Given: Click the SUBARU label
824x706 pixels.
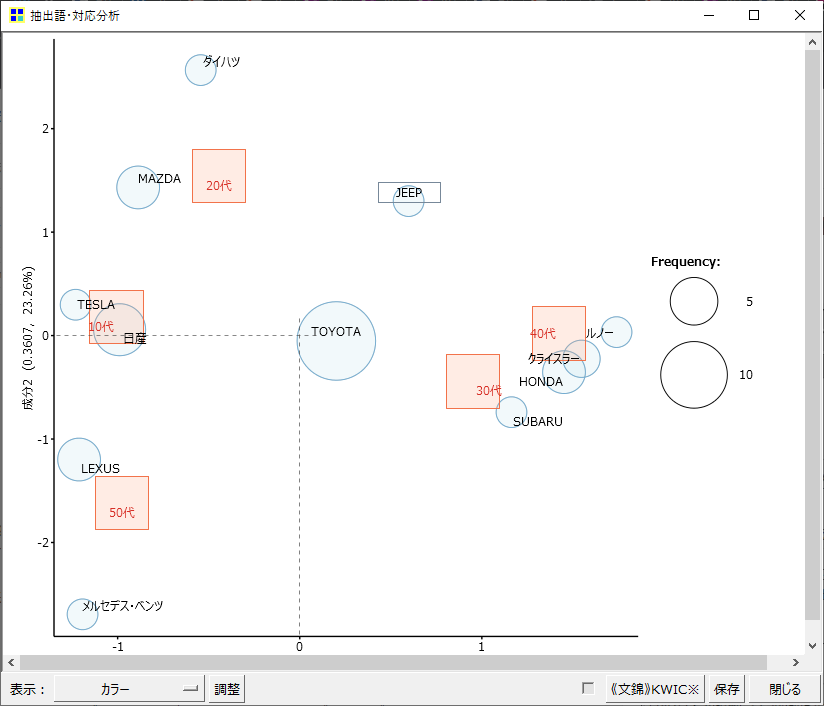Looking at the screenshot, I should pos(538,422).
